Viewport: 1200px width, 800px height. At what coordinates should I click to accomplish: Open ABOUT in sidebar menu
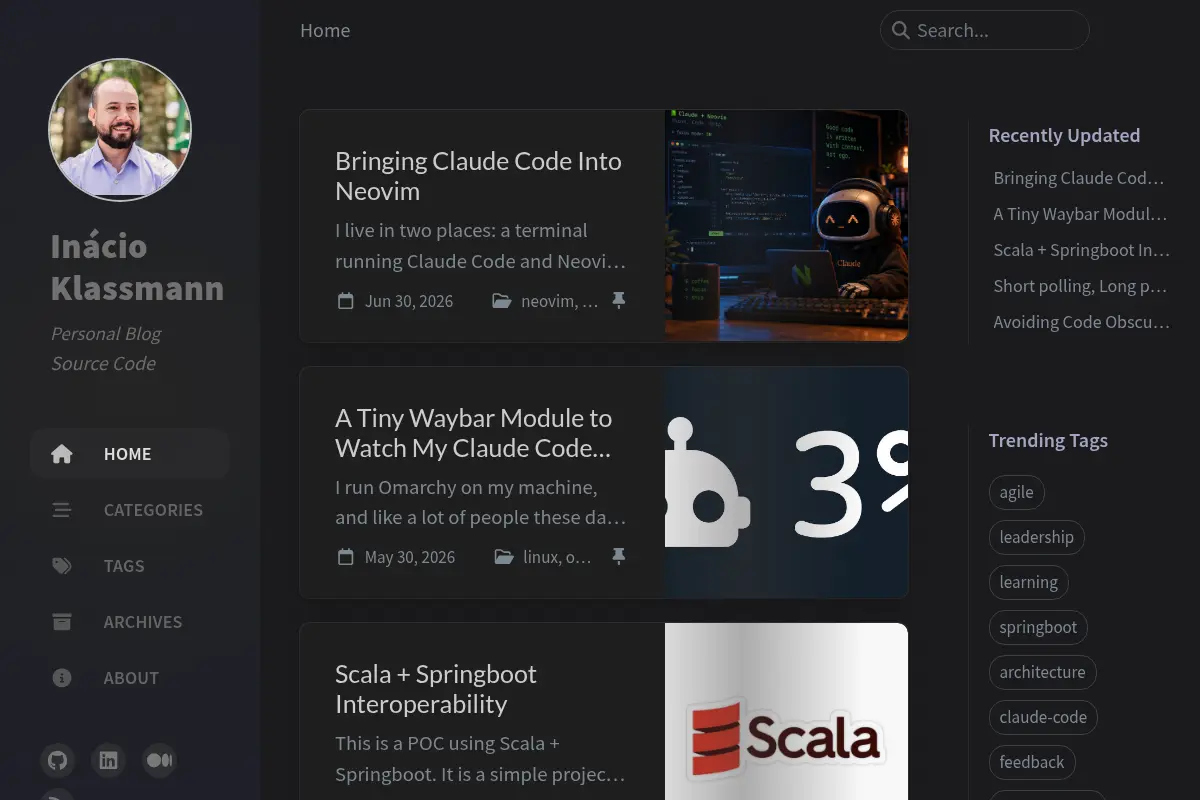tap(130, 678)
